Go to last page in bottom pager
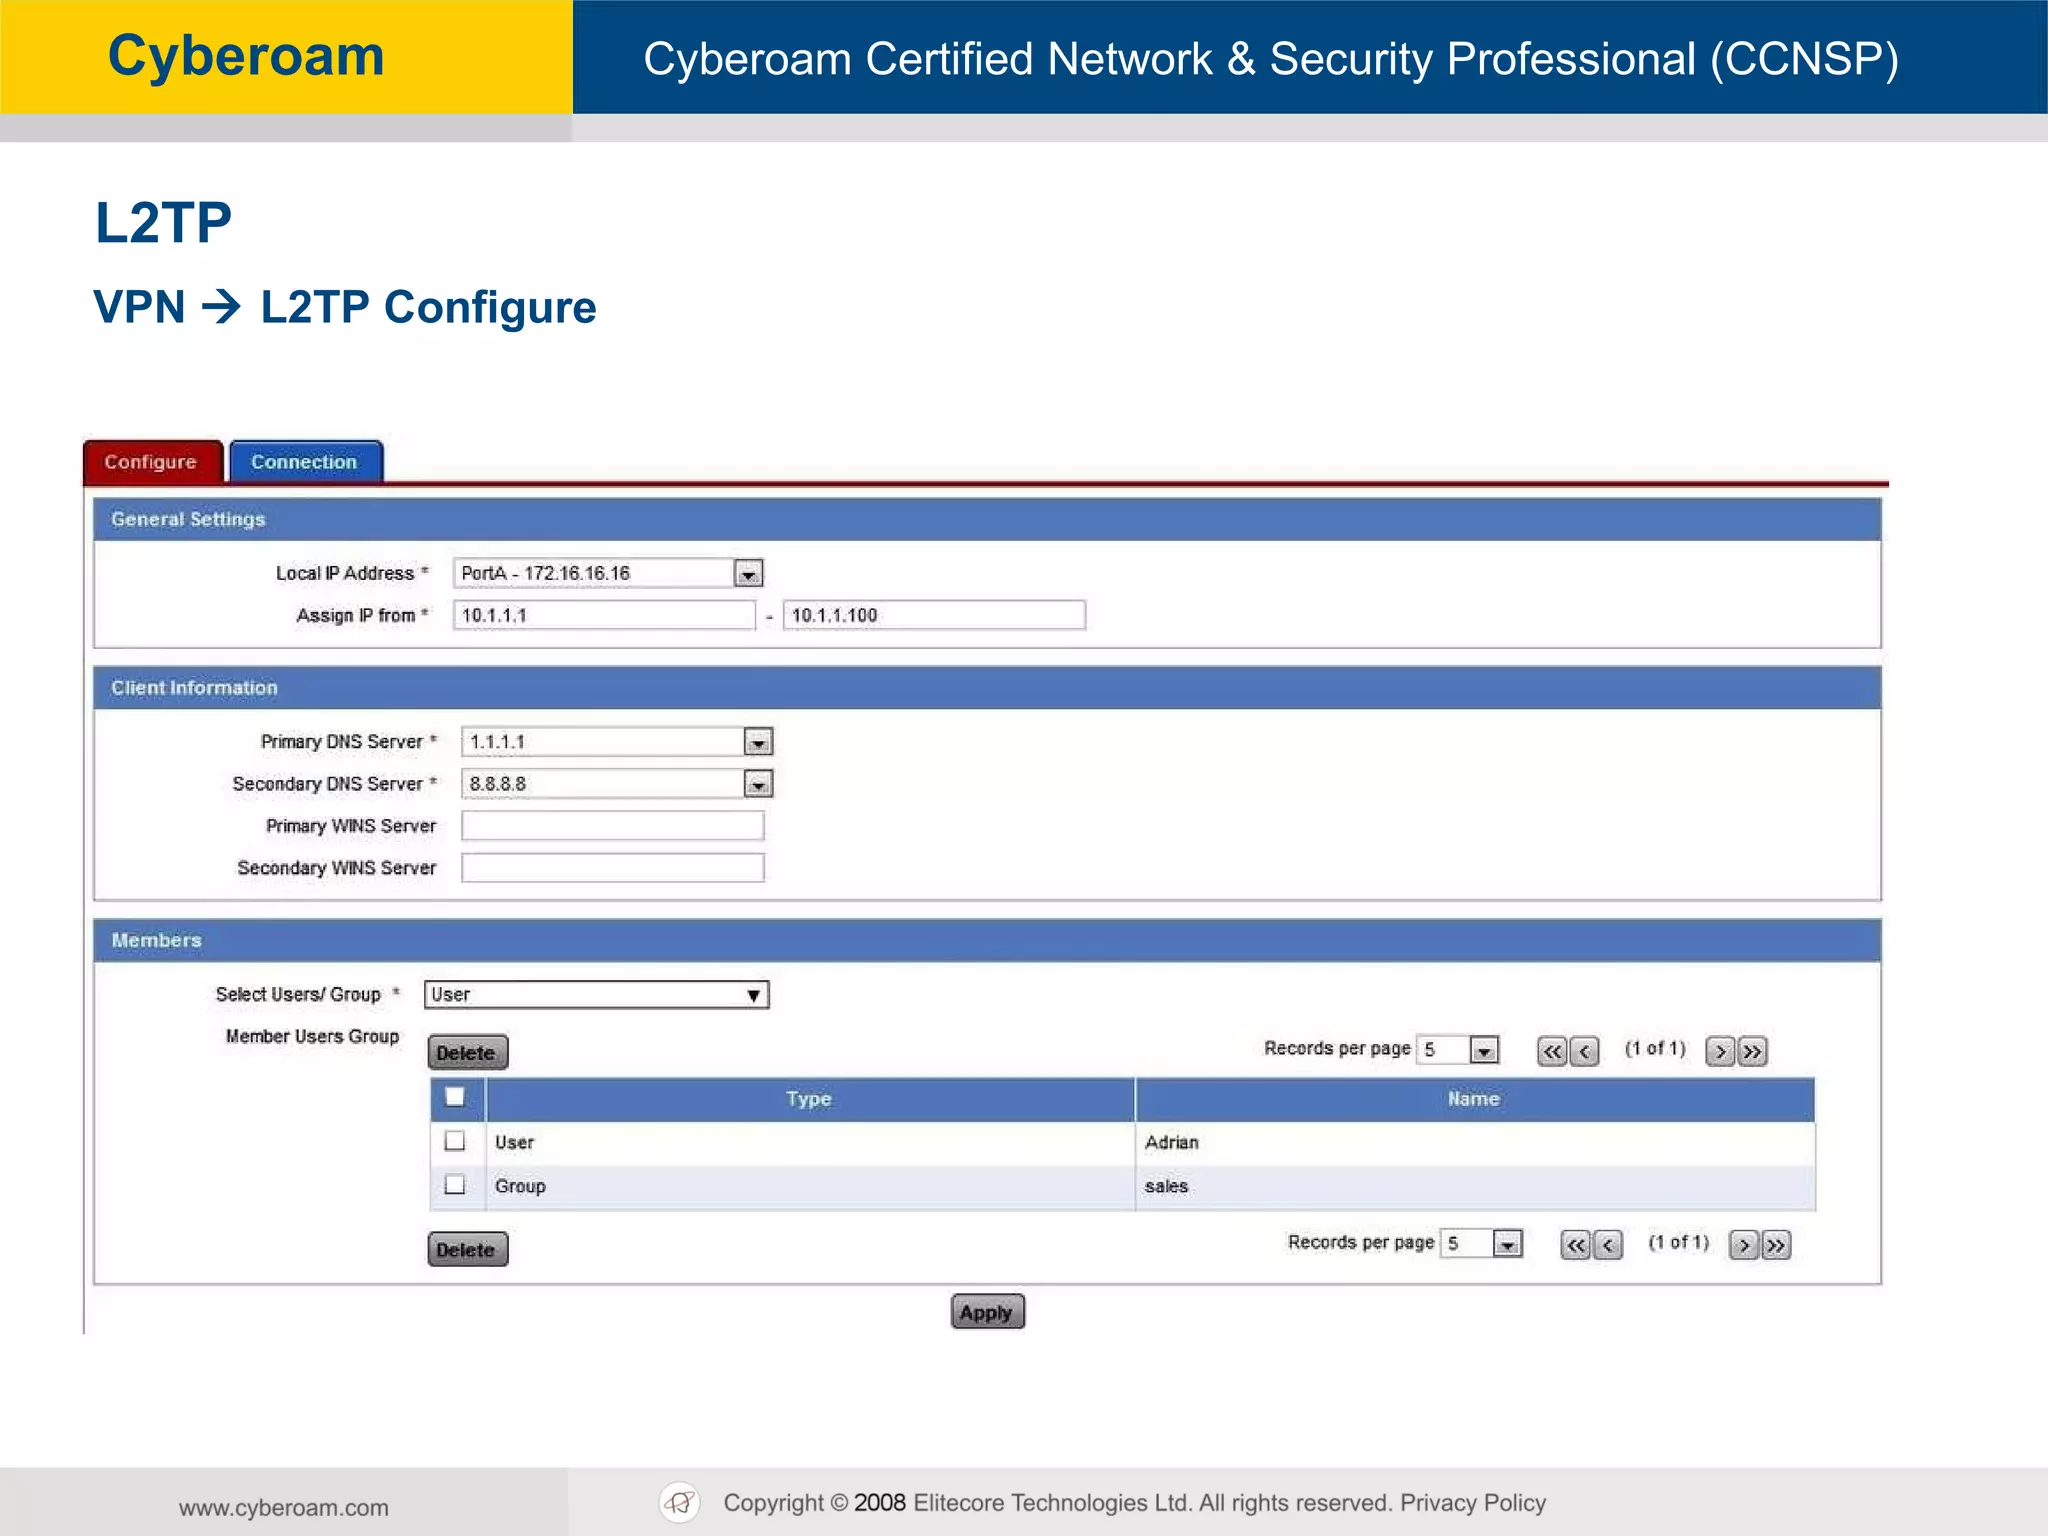The image size is (2048, 1536). [x=1776, y=1245]
